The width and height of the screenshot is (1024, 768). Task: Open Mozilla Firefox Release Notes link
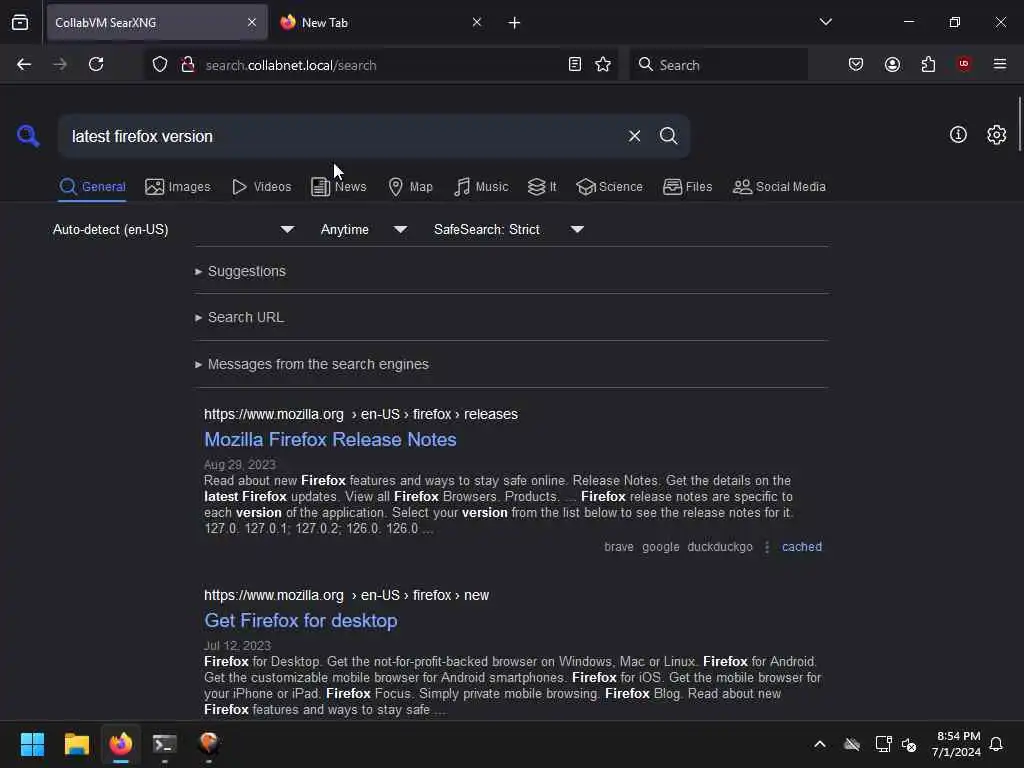pyautogui.click(x=330, y=440)
